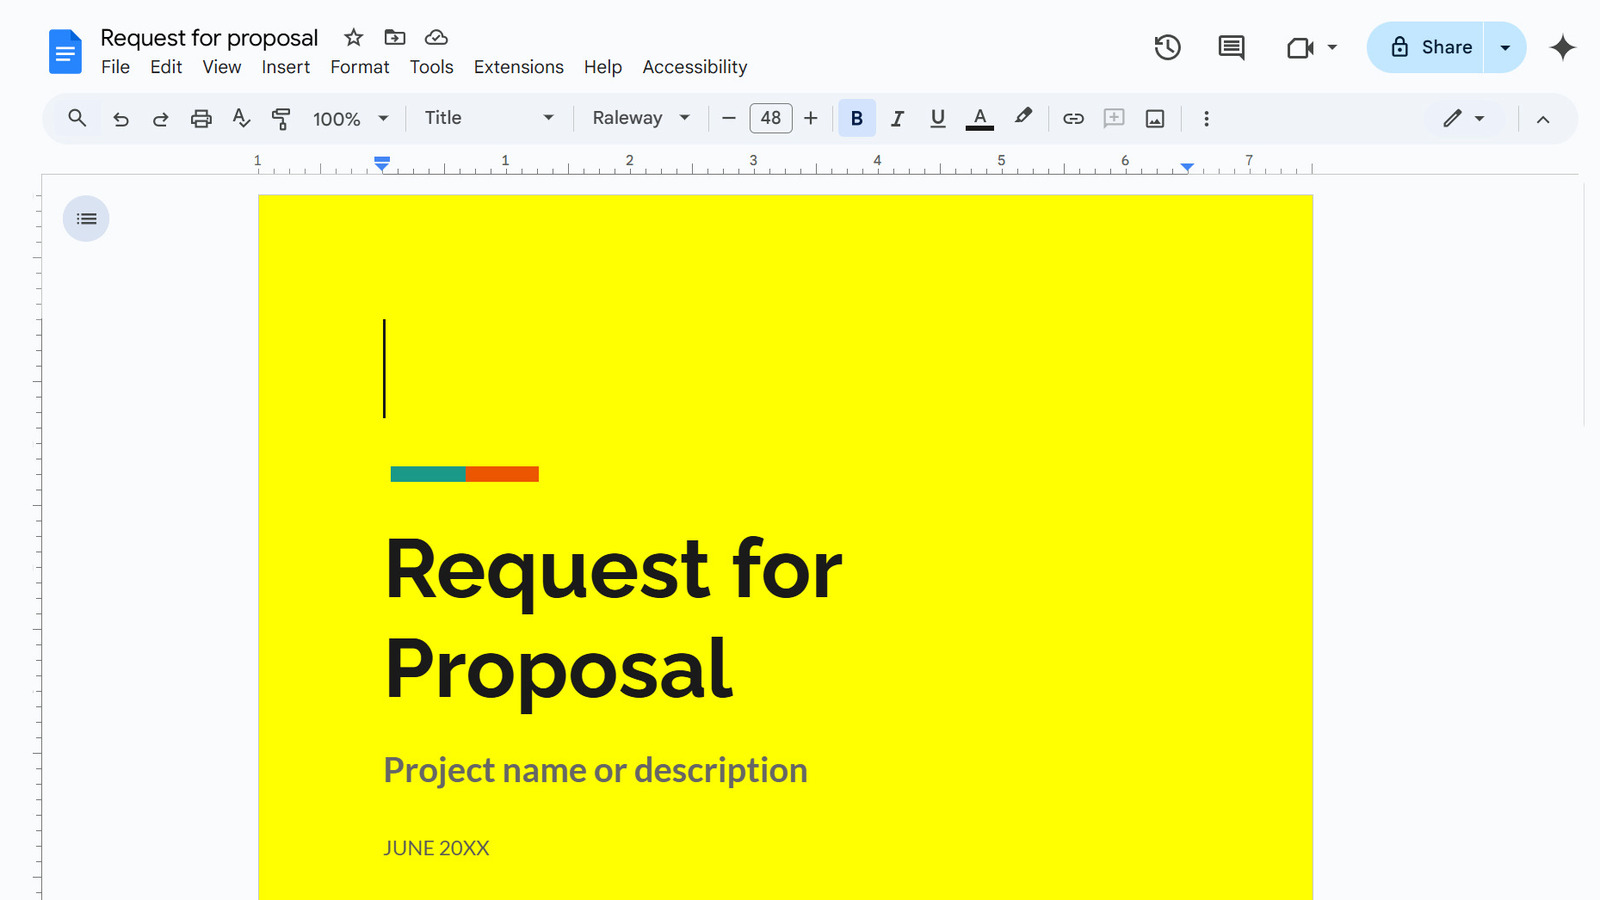Viewport: 1600px width, 900px height.
Task: Open version history
Action: coord(1167,47)
